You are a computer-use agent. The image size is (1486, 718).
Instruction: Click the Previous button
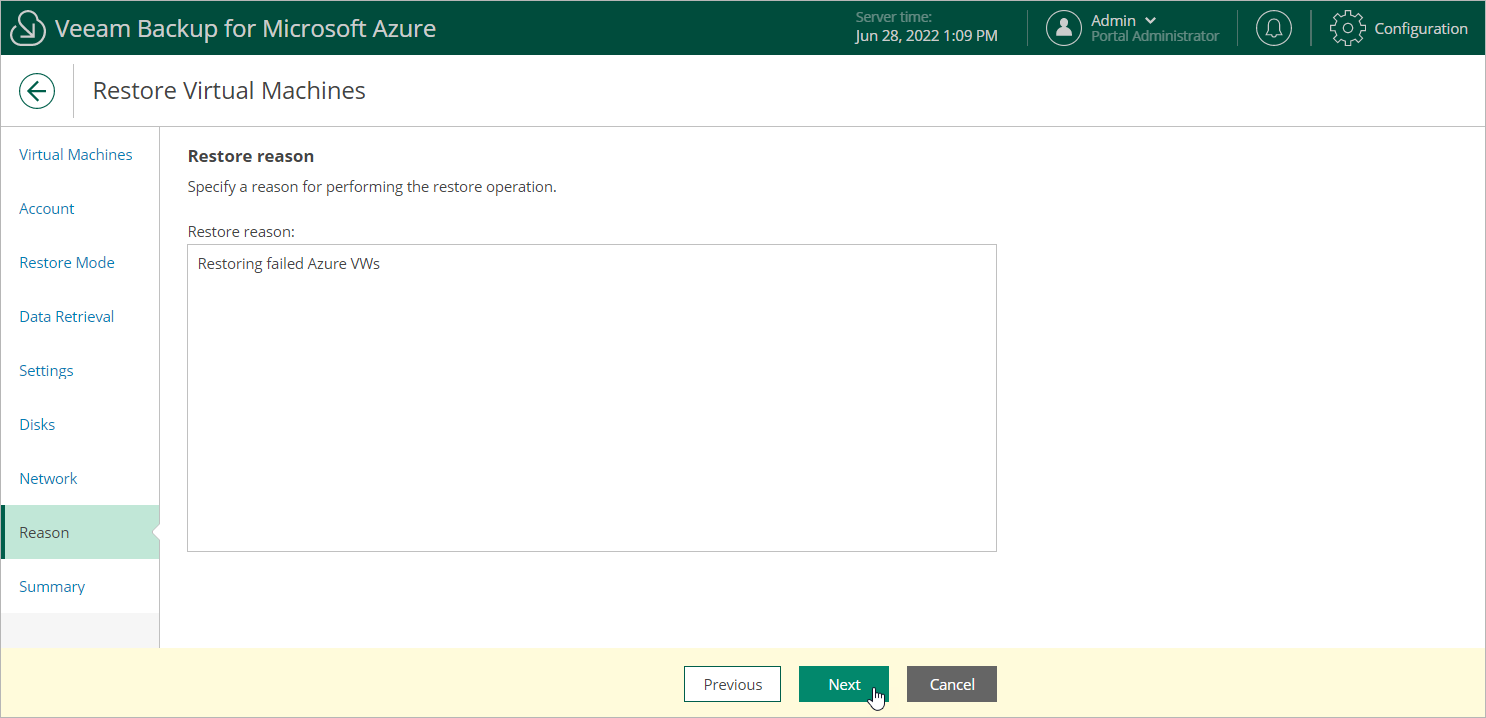pyautogui.click(x=733, y=684)
